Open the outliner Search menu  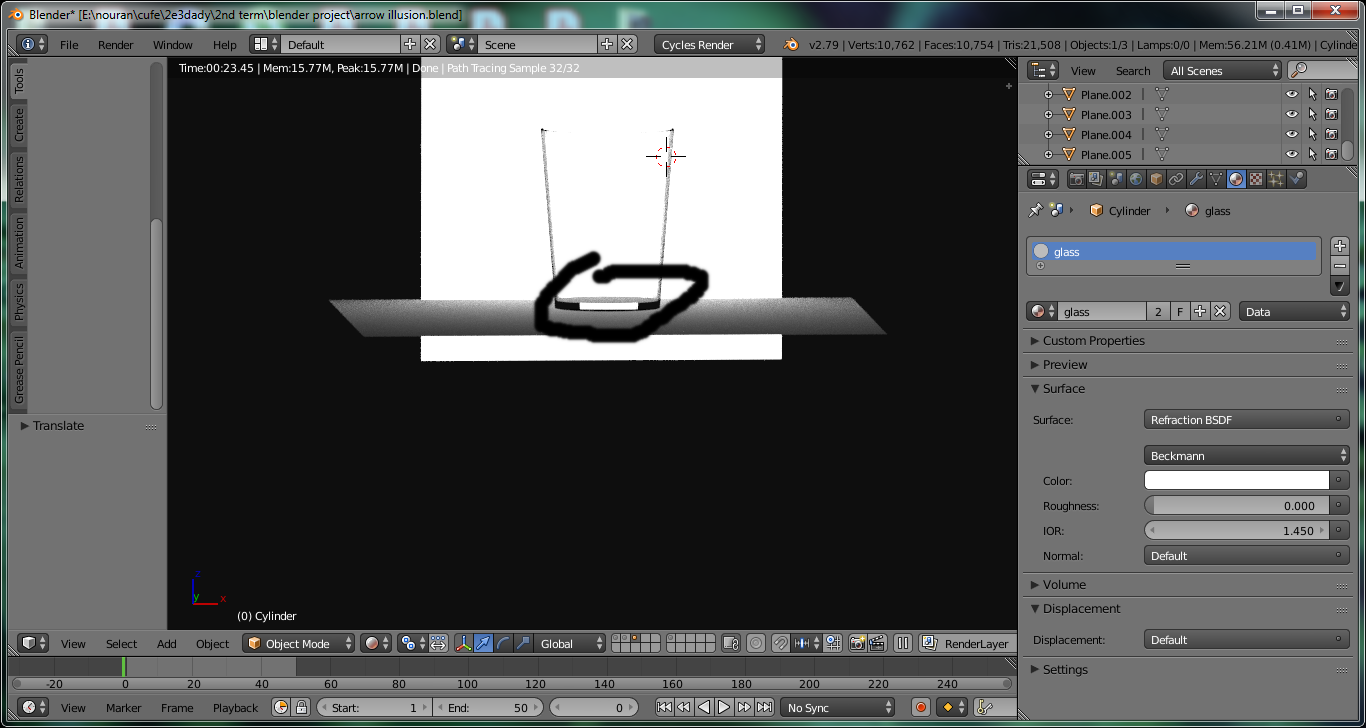pos(1133,71)
